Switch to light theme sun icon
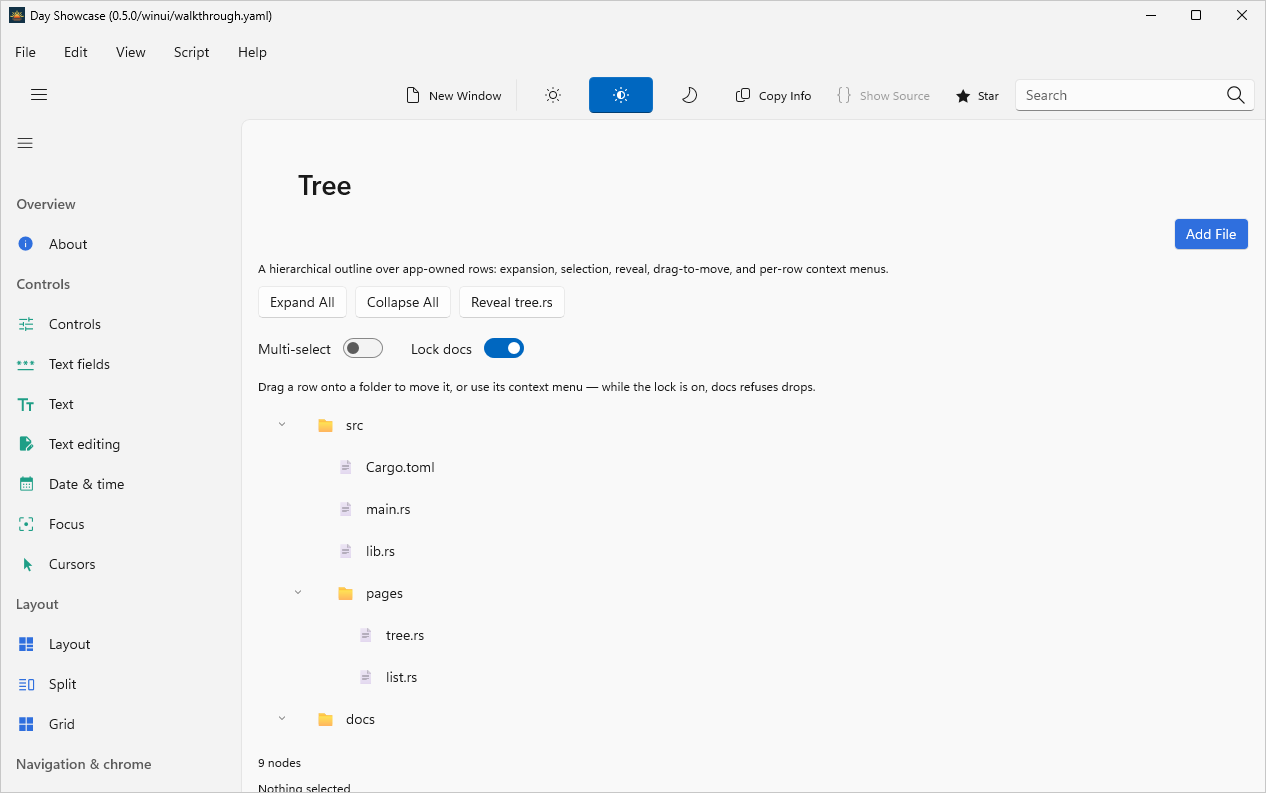The height and width of the screenshot is (793, 1266). point(553,96)
